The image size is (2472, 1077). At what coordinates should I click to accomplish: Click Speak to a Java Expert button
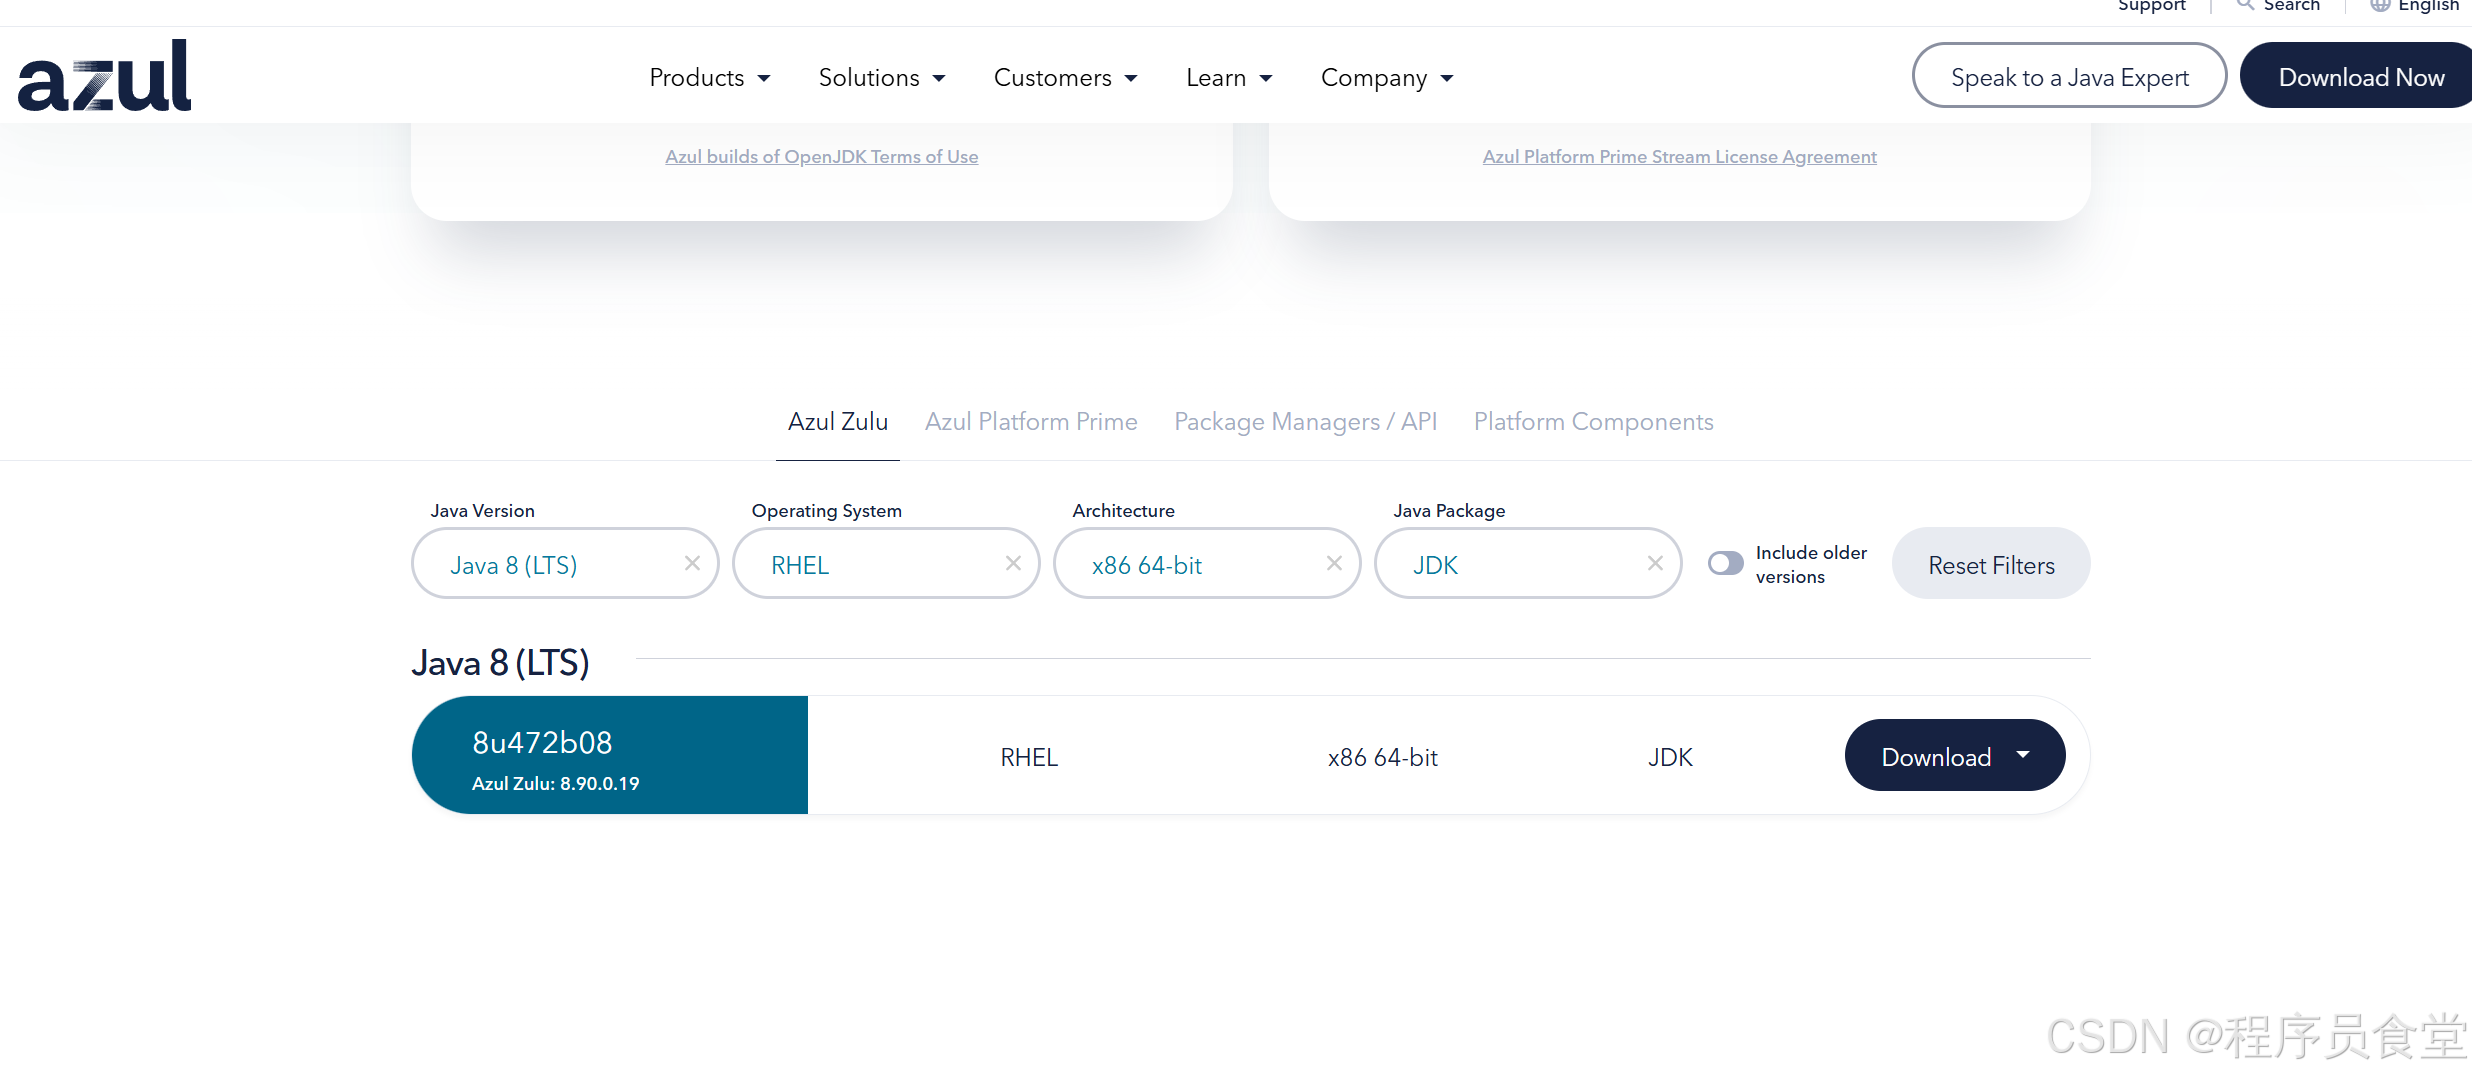tap(2069, 76)
